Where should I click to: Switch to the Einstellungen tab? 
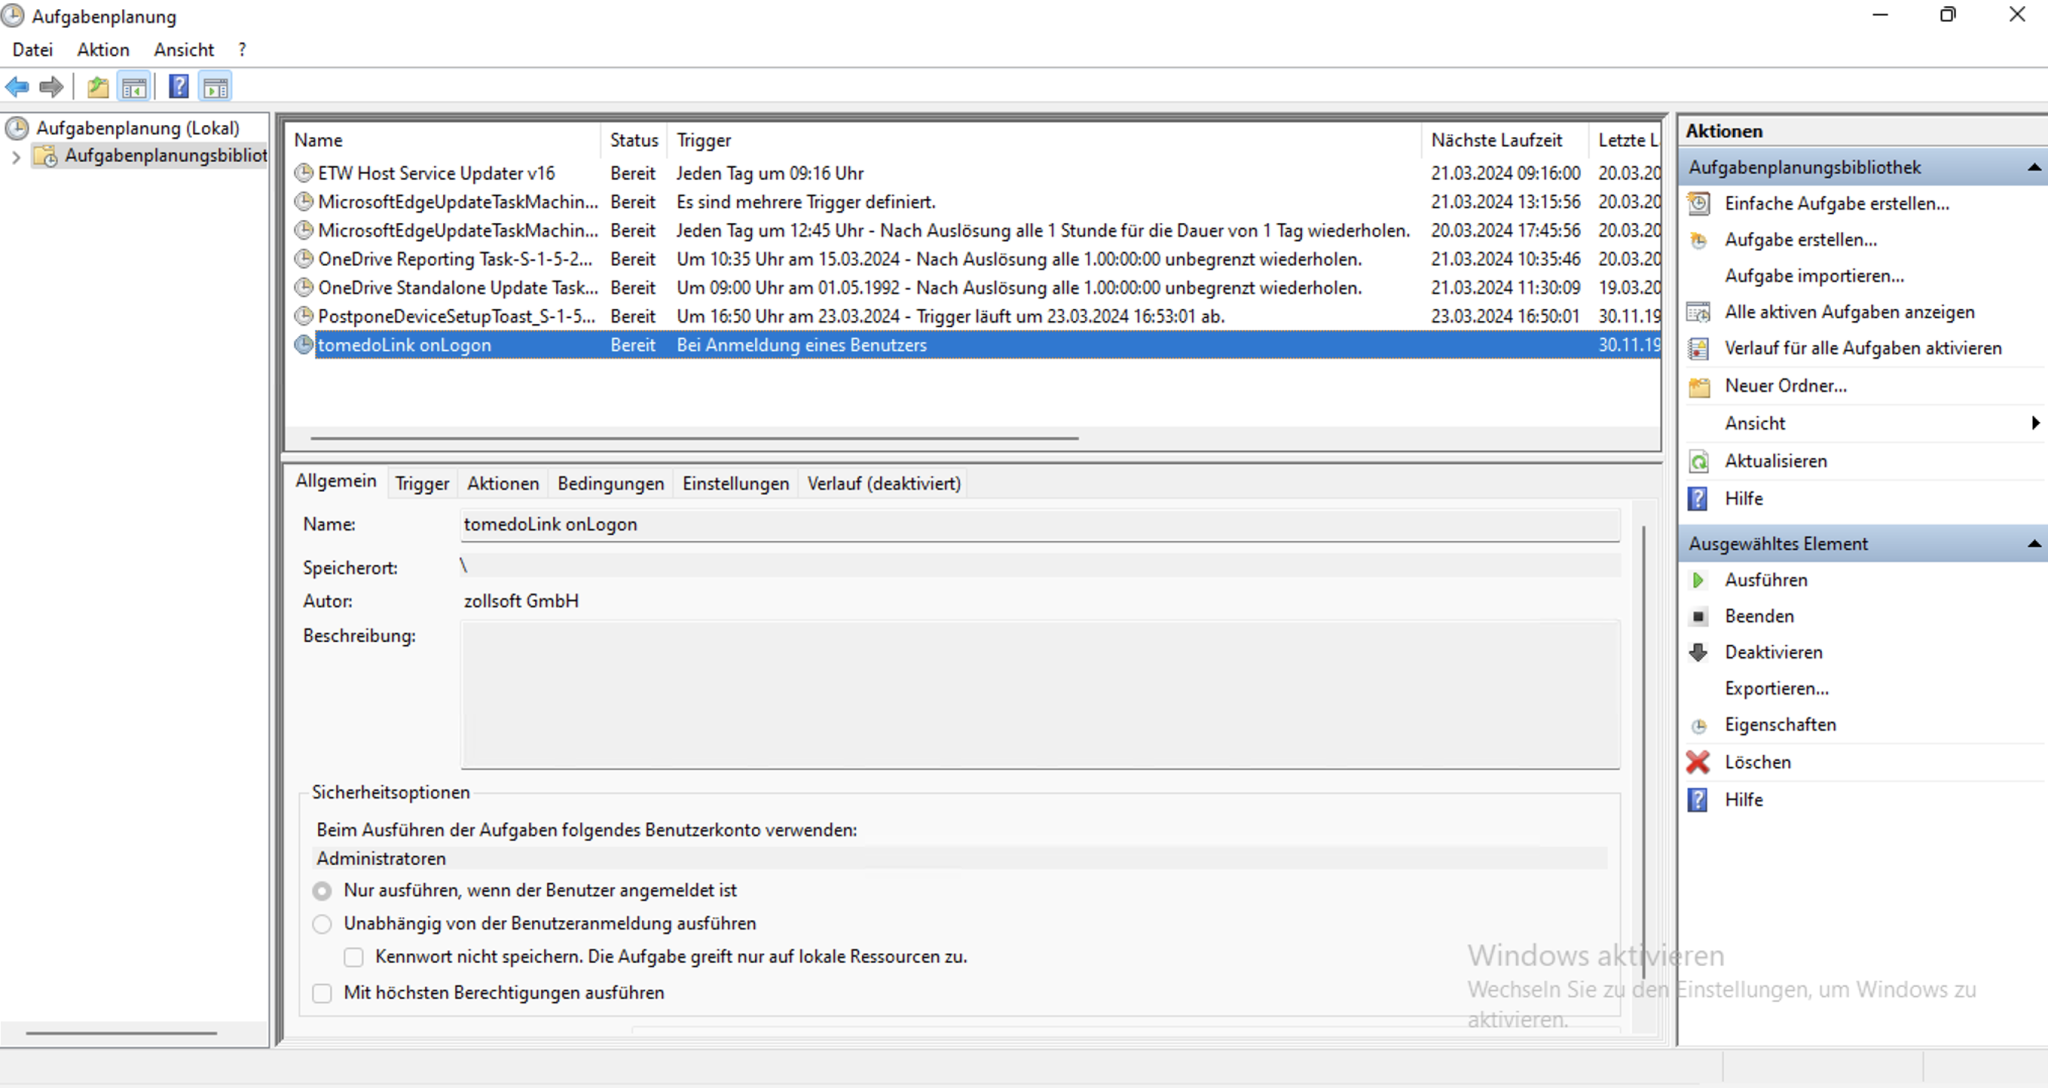coord(736,484)
